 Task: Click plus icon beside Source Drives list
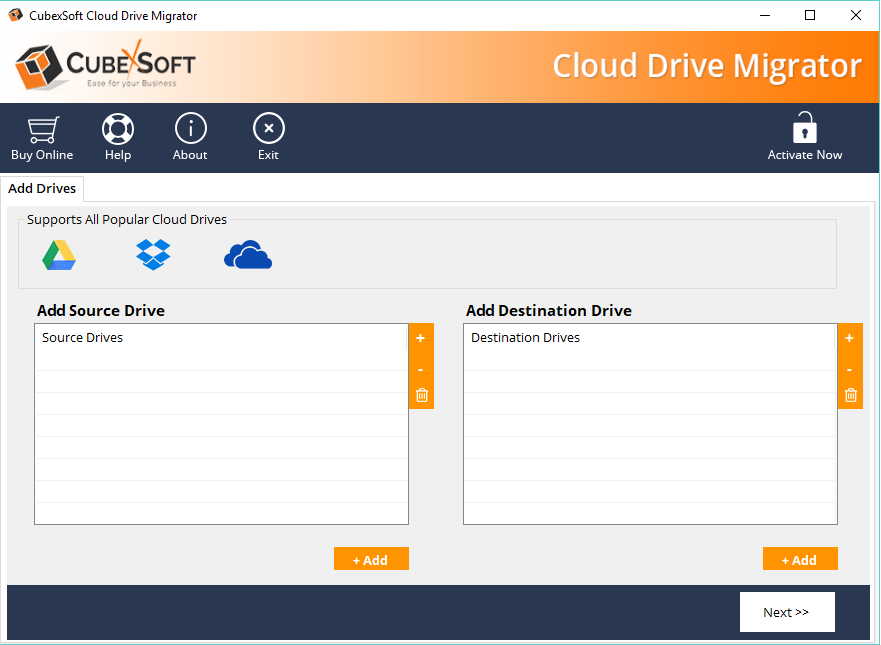tap(421, 338)
